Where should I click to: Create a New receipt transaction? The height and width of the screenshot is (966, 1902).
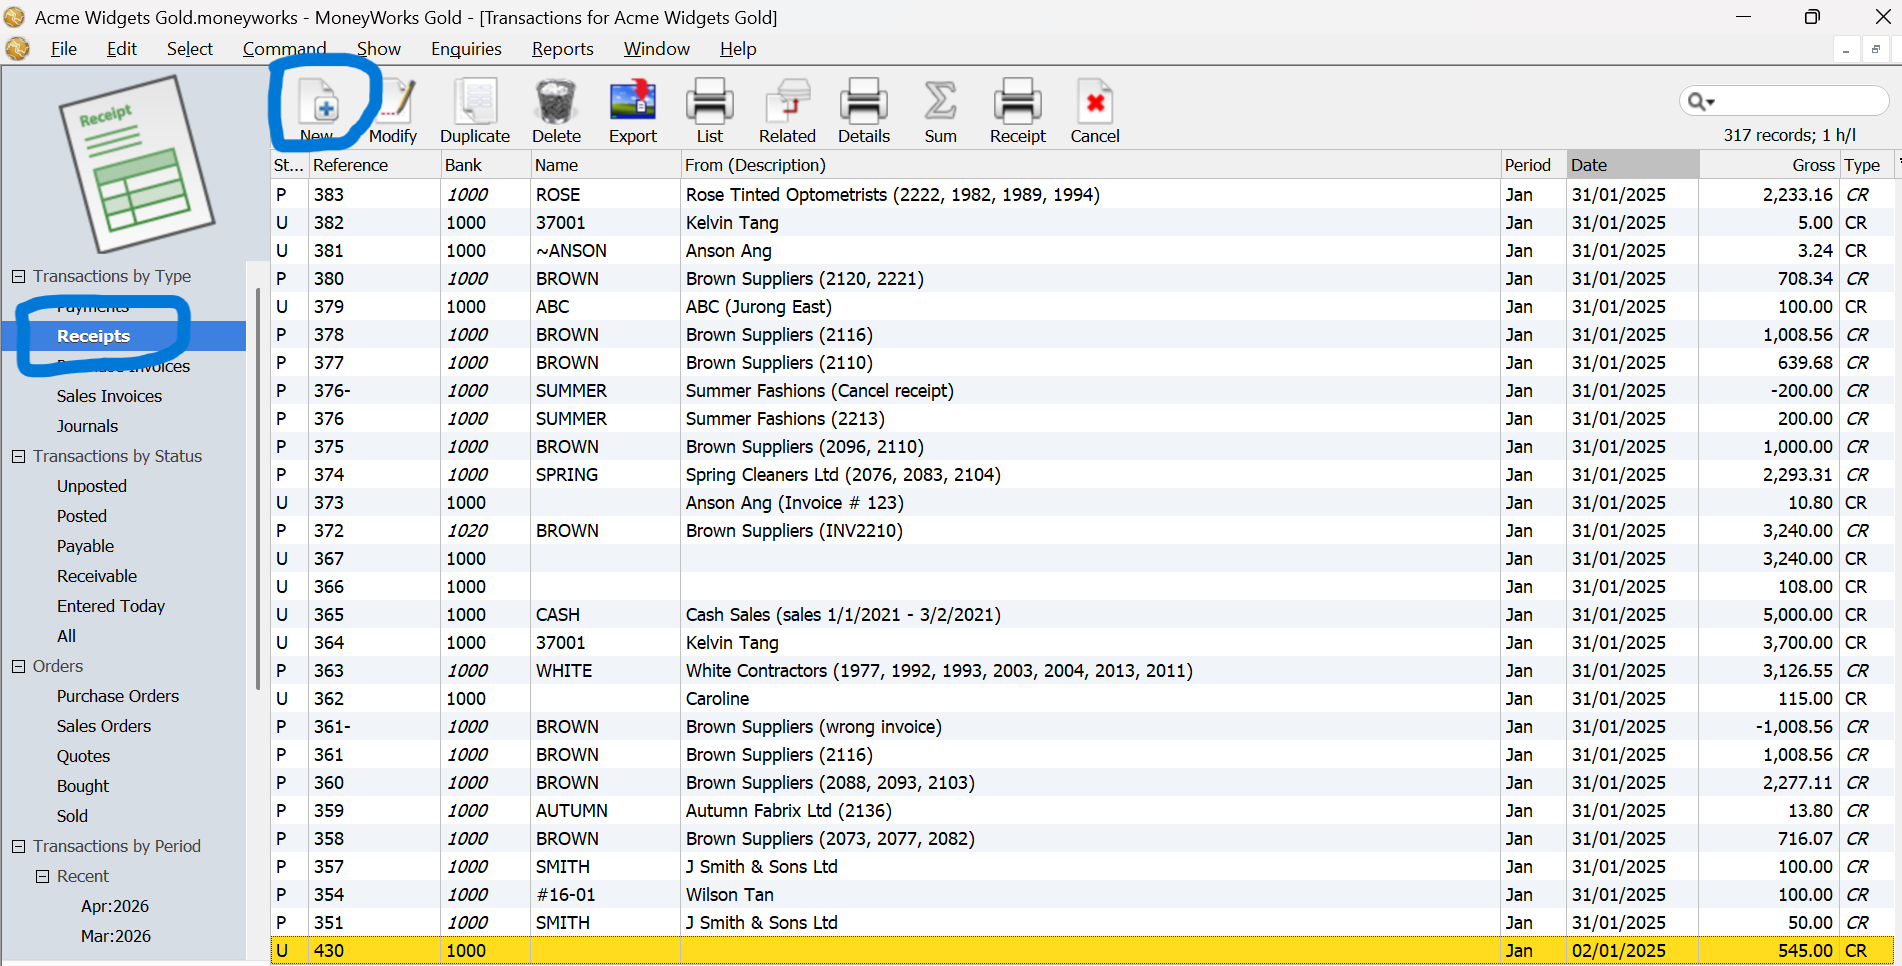coord(319,109)
